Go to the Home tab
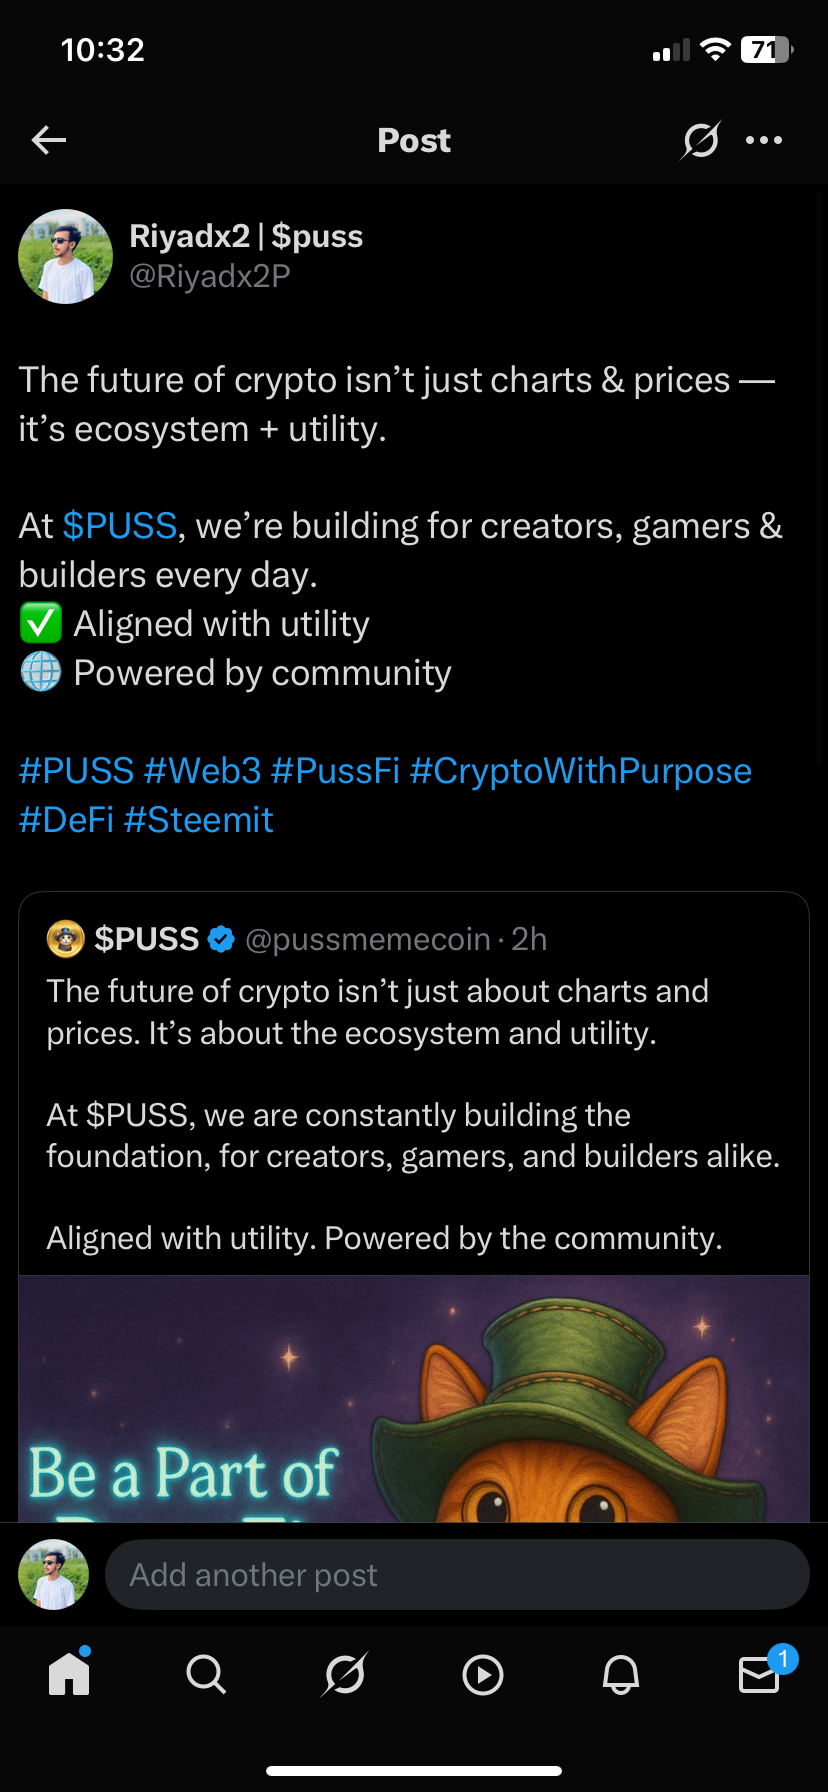This screenshot has width=828, height=1792. tap(69, 1674)
